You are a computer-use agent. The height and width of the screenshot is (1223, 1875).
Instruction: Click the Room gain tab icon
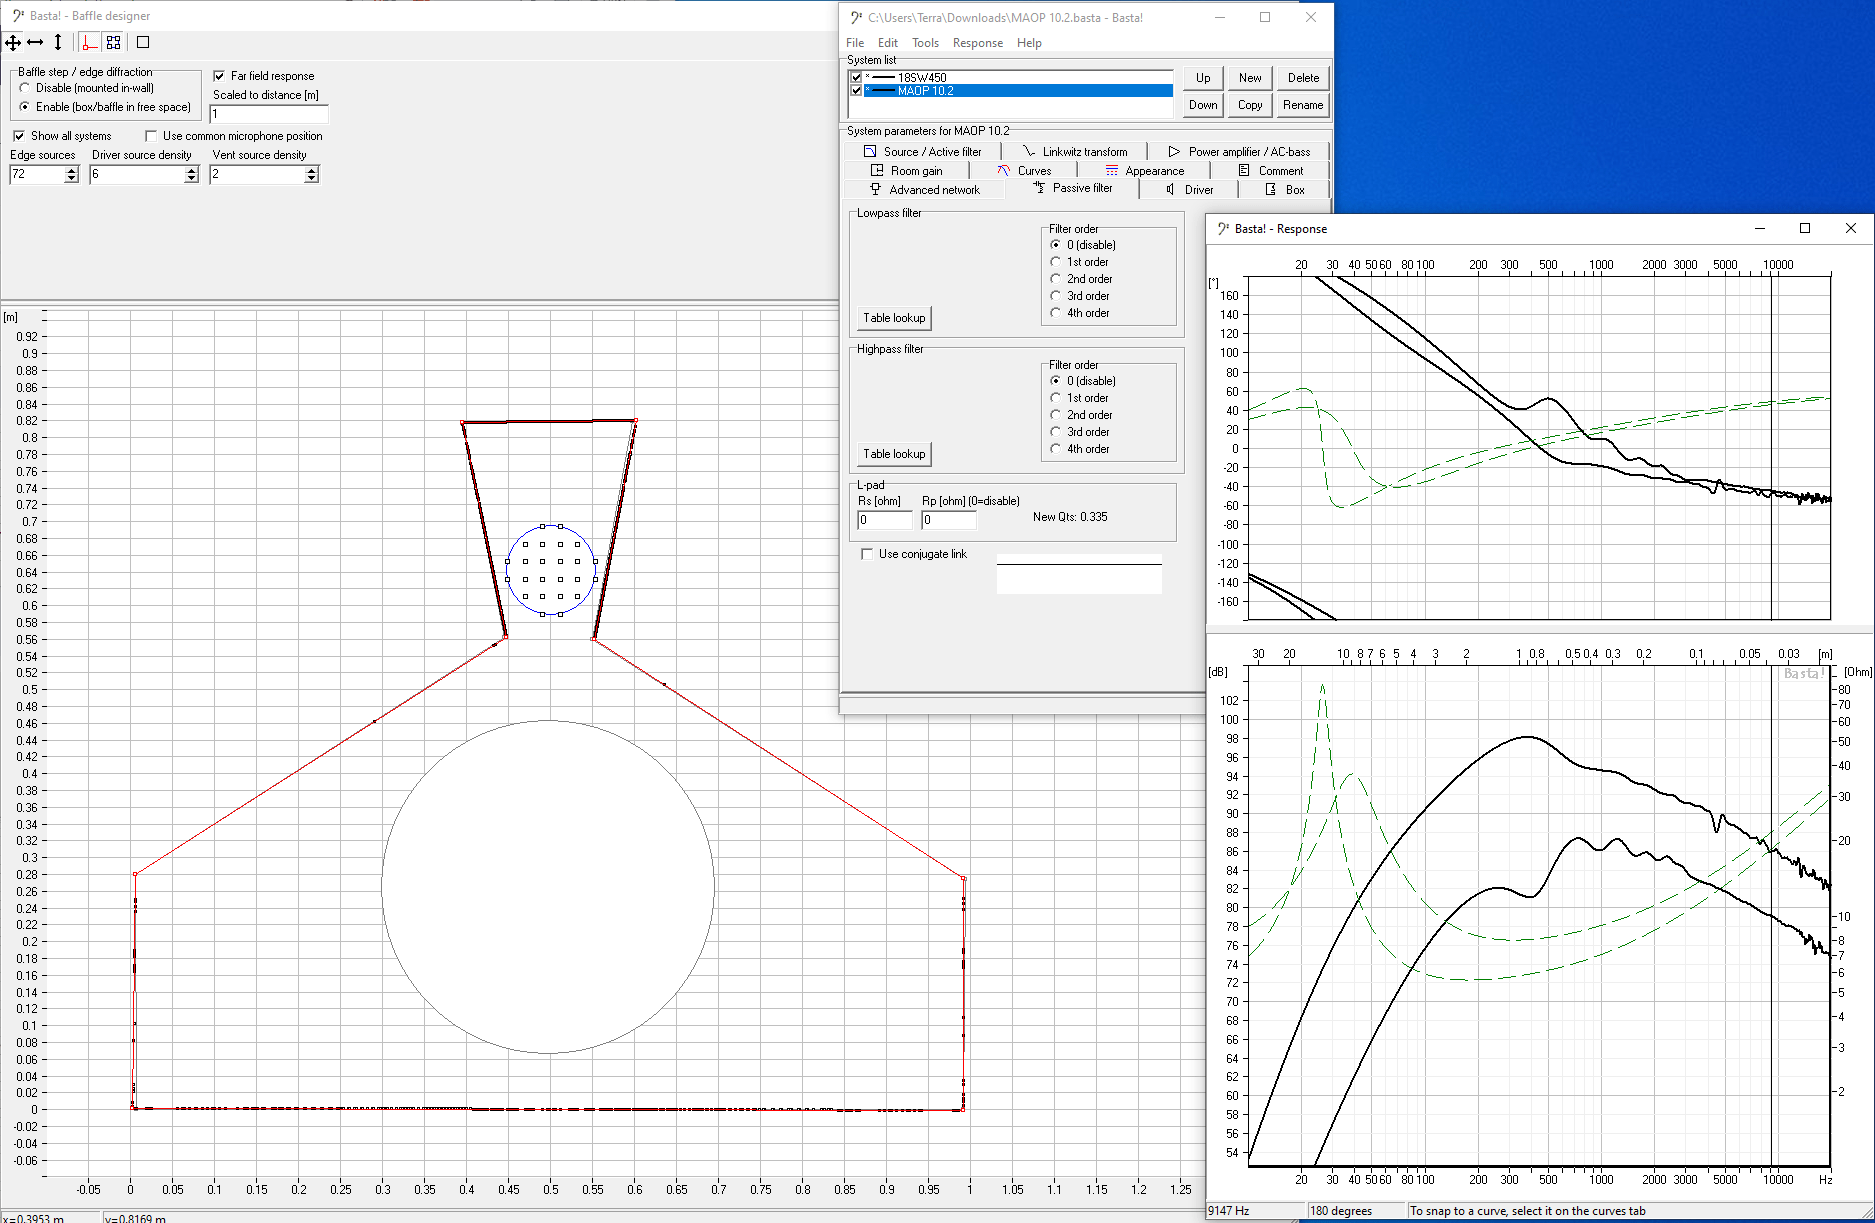[877, 171]
